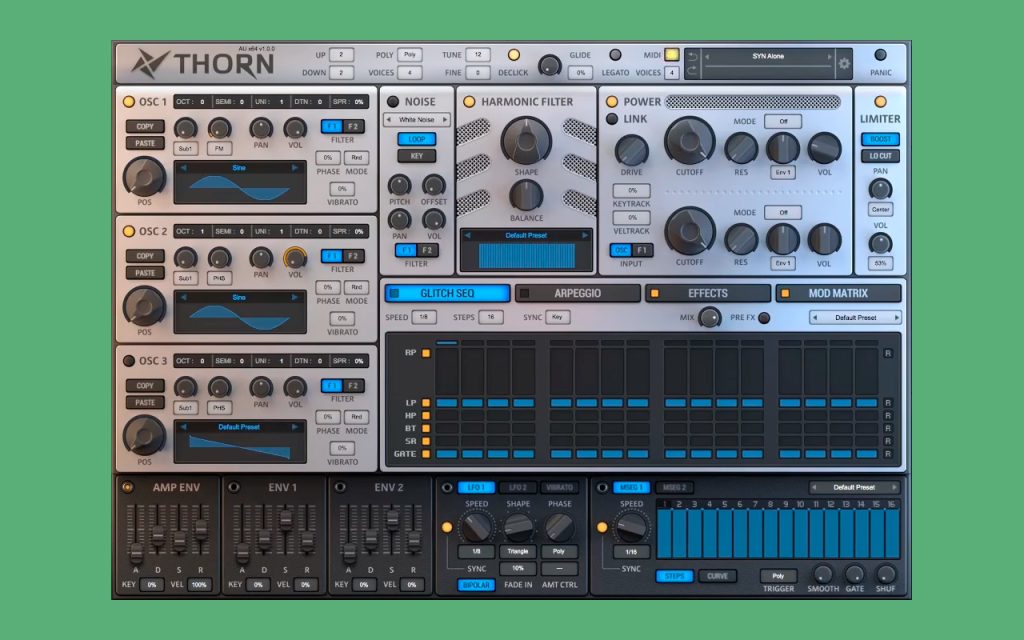This screenshot has height=640, width=1024.
Task: Click the OSC 1 COPY button
Action: click(x=145, y=127)
